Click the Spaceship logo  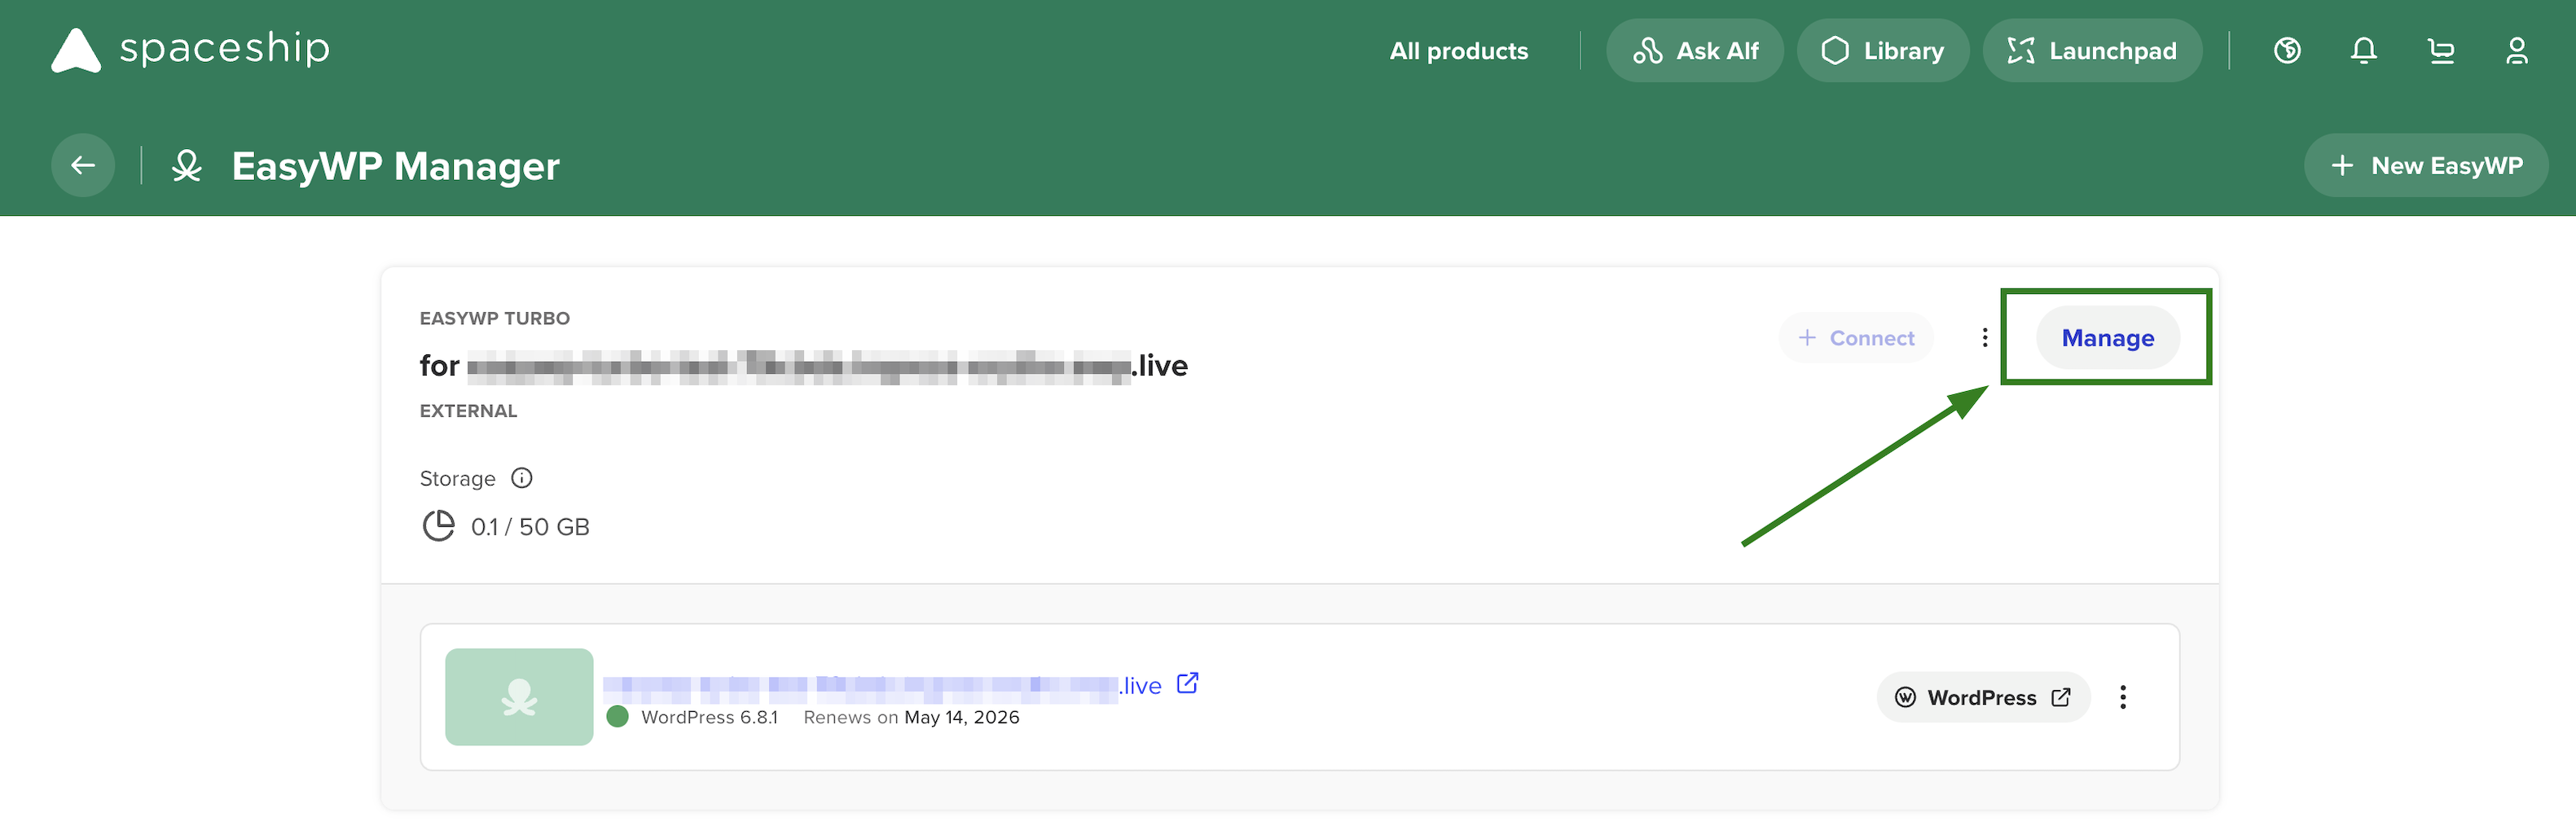pos(190,49)
